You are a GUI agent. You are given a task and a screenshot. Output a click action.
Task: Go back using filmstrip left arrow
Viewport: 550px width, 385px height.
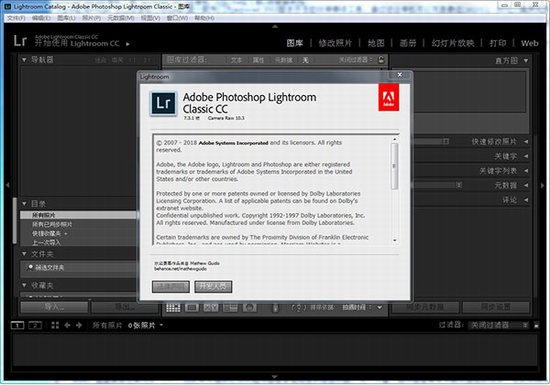coord(67,325)
